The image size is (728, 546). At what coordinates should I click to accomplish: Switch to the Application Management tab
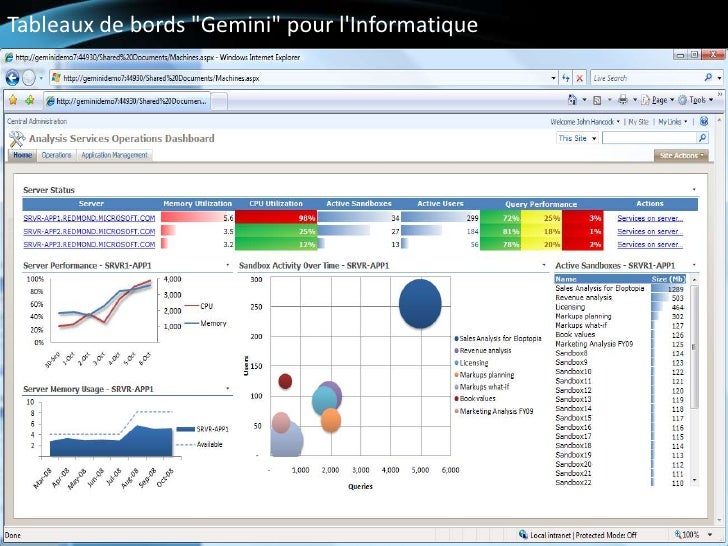114,155
